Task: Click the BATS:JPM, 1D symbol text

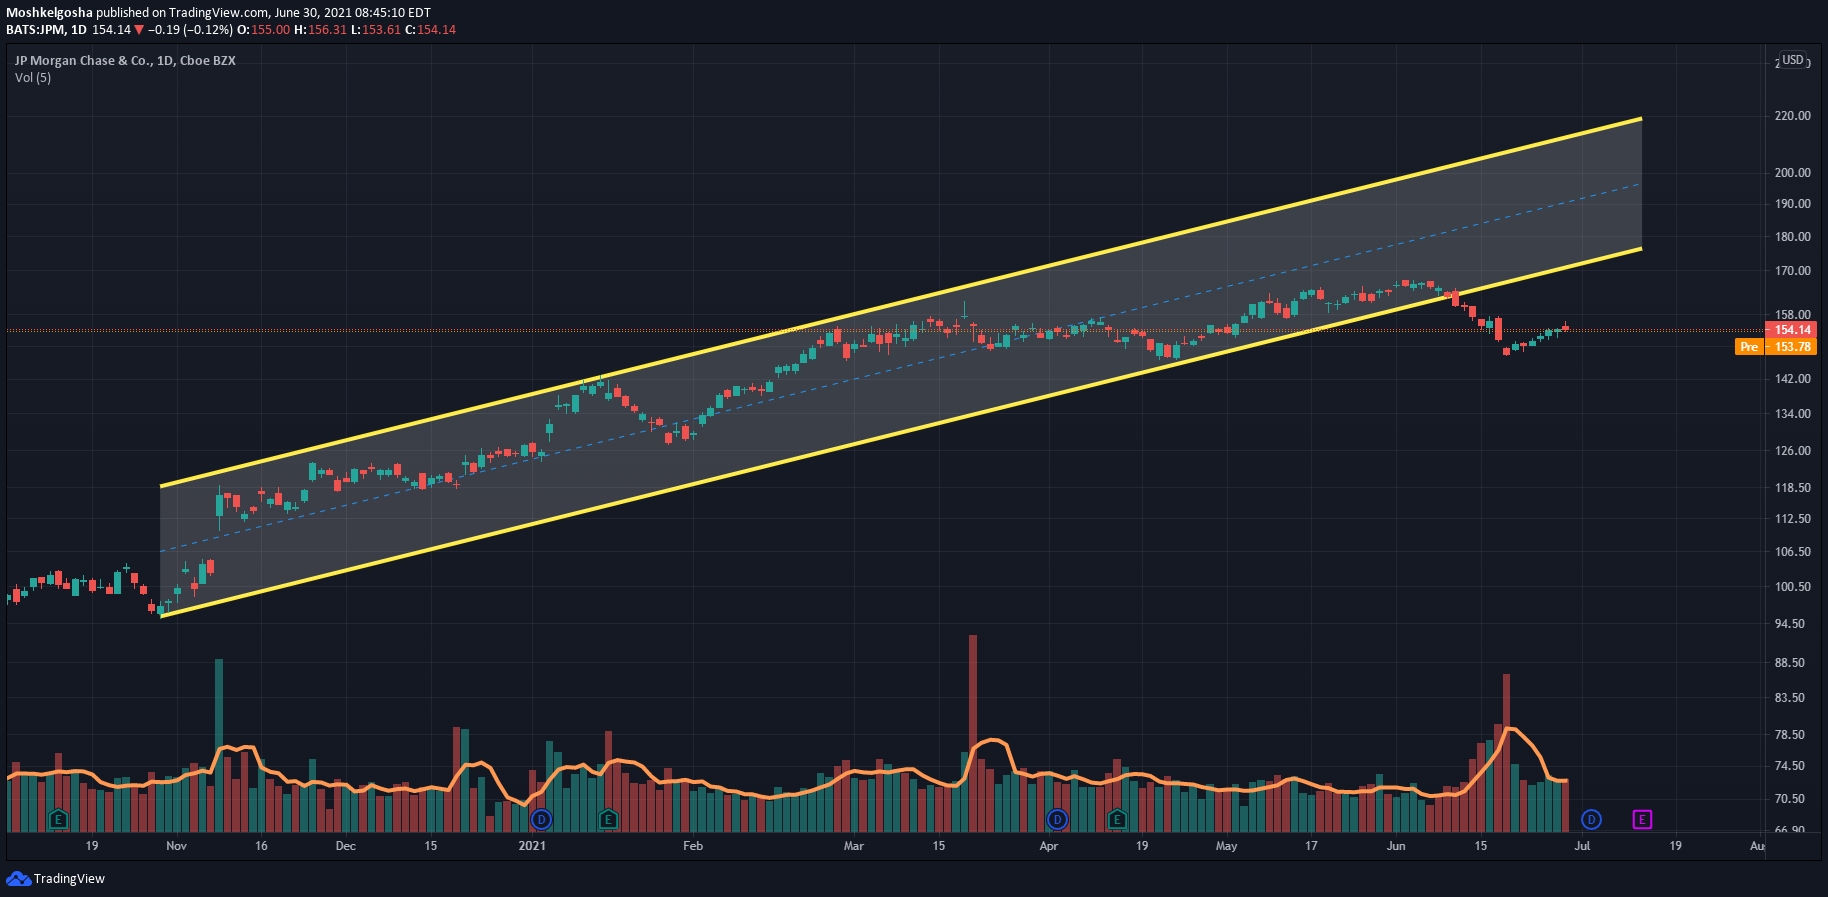Action: coord(46,30)
